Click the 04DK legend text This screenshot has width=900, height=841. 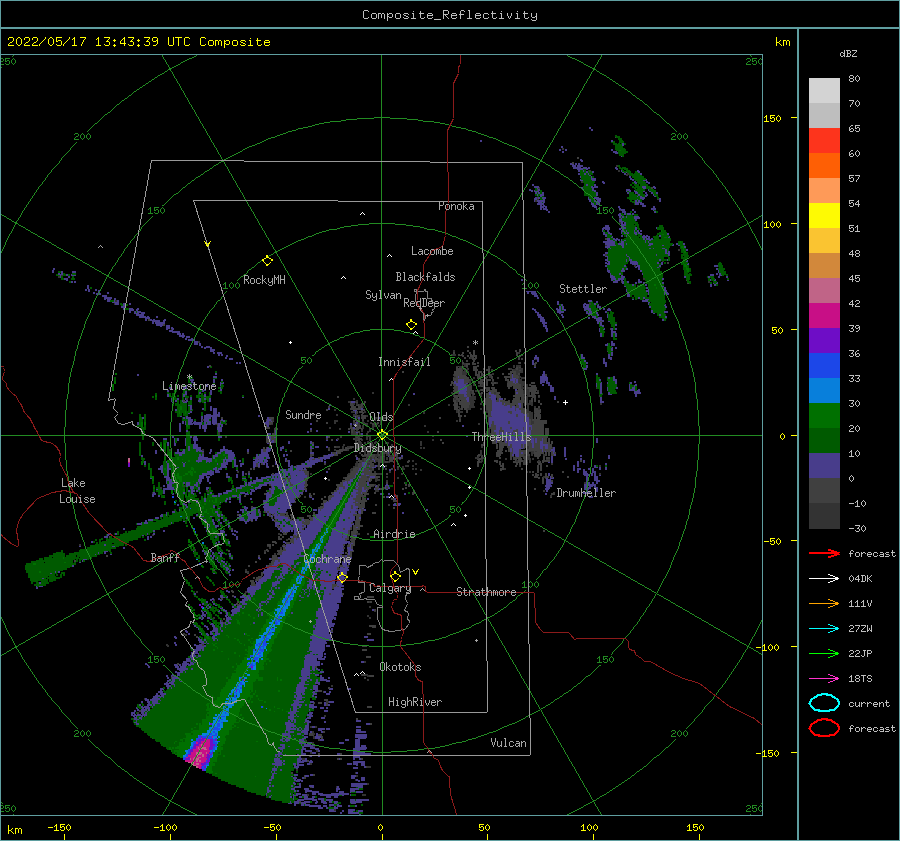pos(860,578)
